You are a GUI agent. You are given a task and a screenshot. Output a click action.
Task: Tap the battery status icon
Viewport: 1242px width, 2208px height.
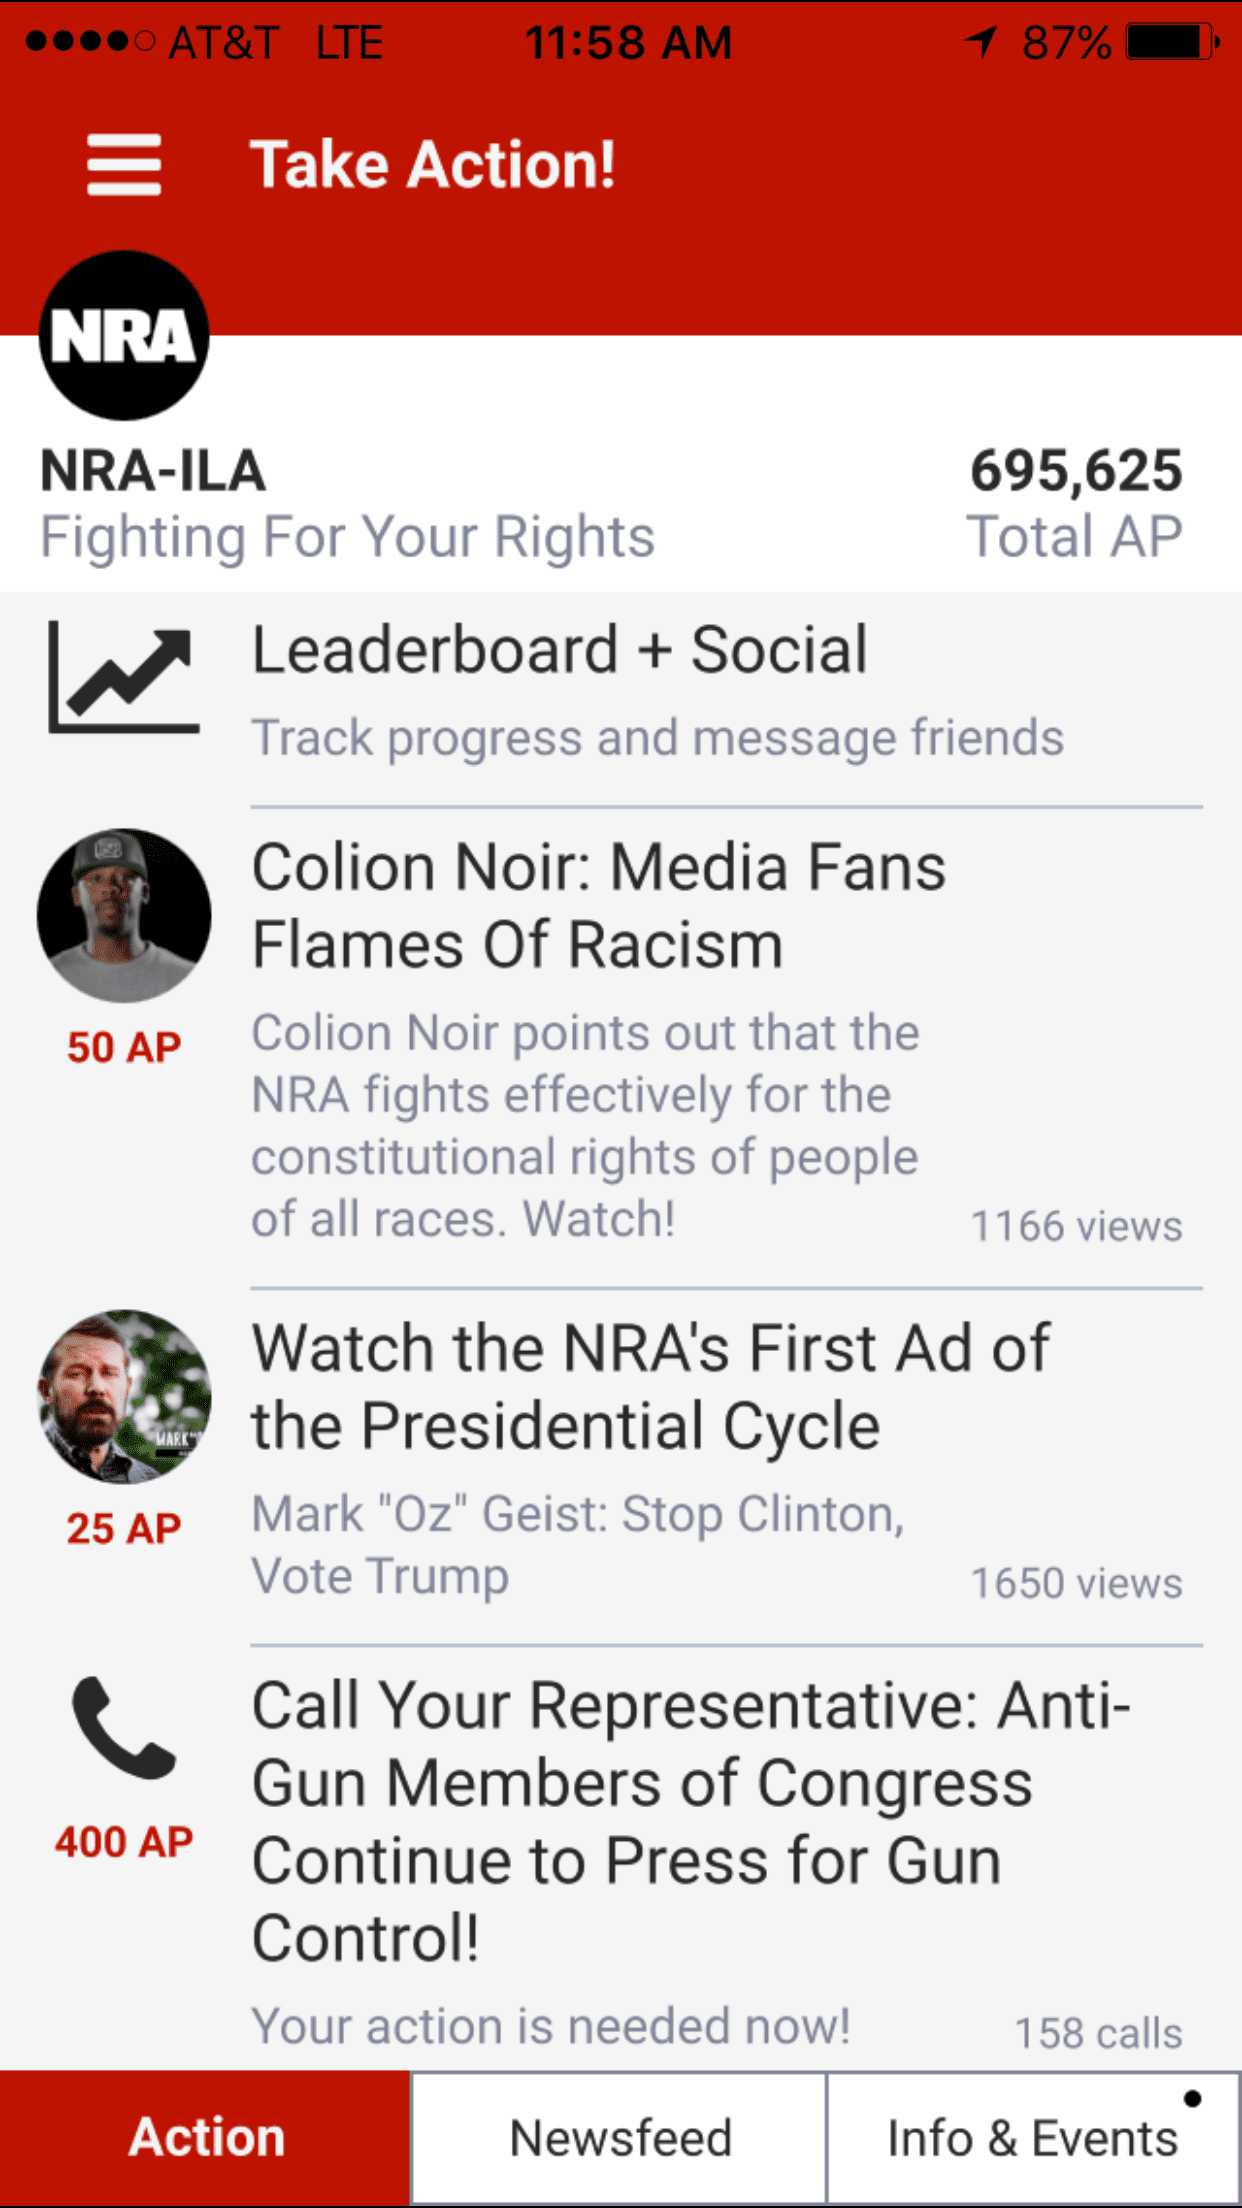pyautogui.click(x=1171, y=43)
